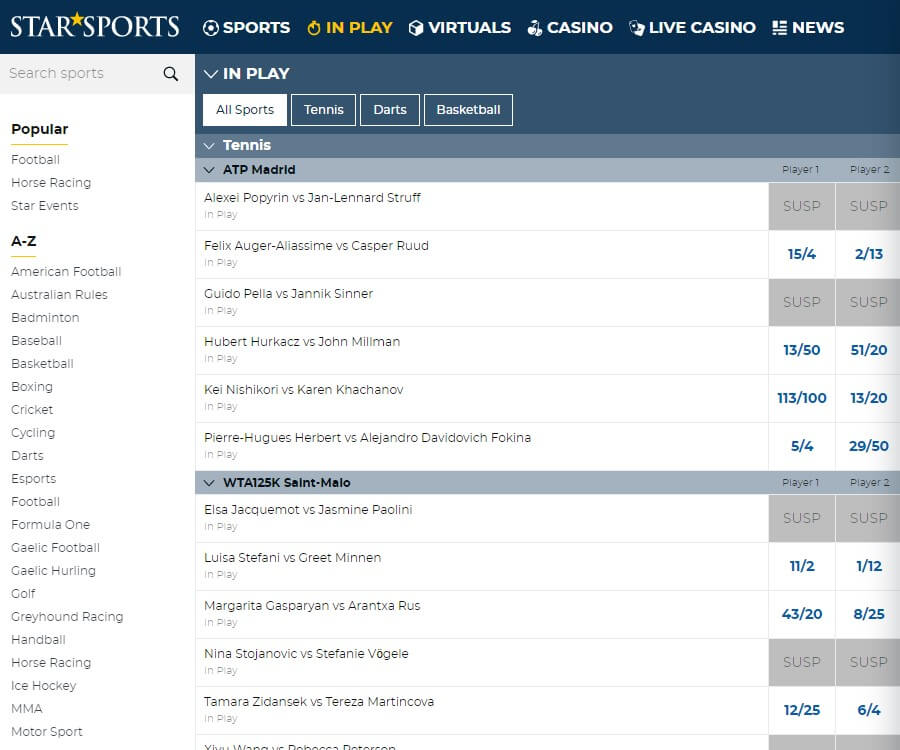Open the CASINO top menu
Viewport: 900px width, 750px height.
(x=570, y=28)
